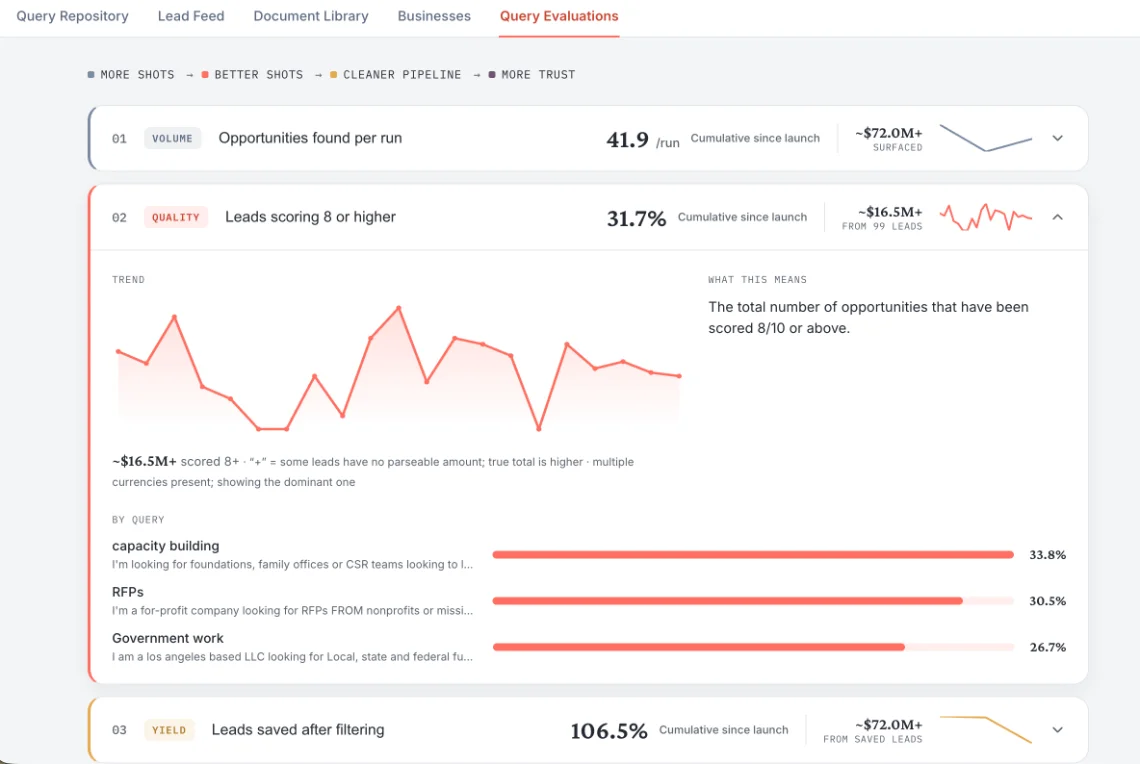Click the CLEANER PIPELINE label

(x=402, y=75)
